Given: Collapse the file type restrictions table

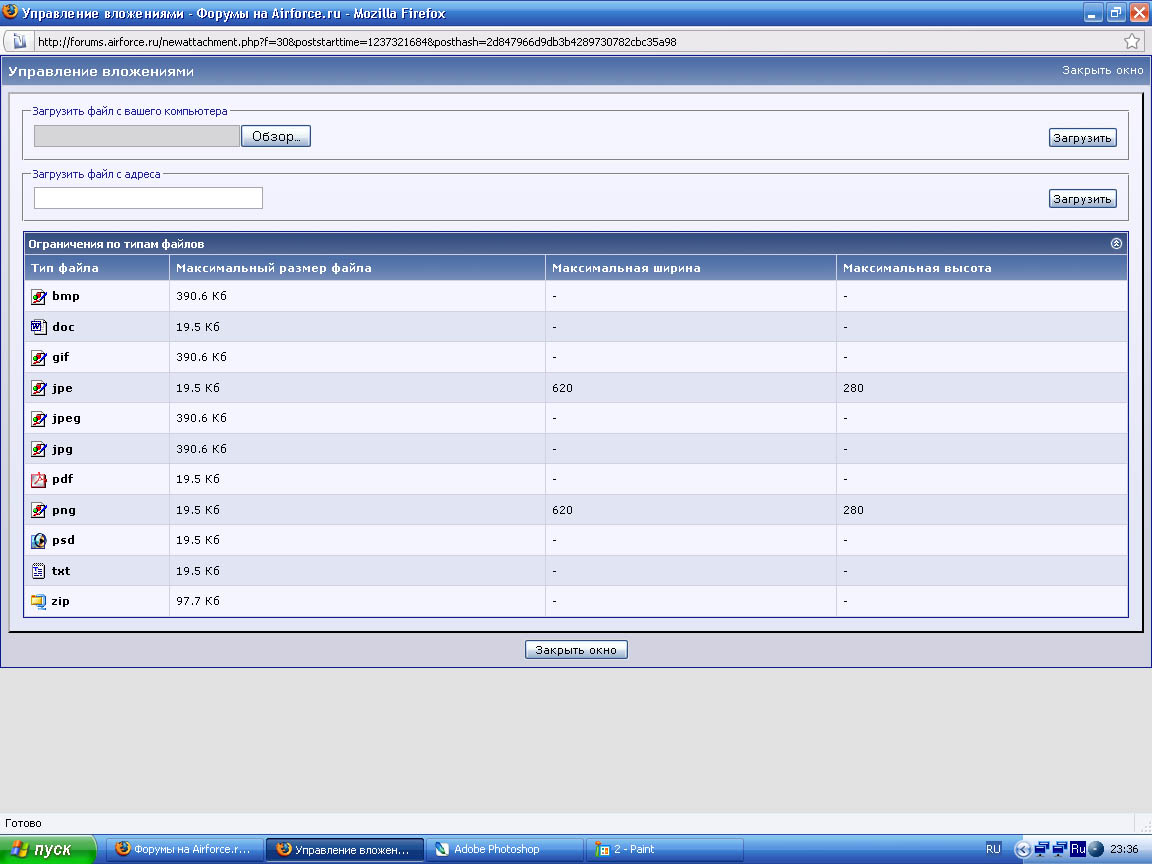Looking at the screenshot, I should click(x=1116, y=243).
